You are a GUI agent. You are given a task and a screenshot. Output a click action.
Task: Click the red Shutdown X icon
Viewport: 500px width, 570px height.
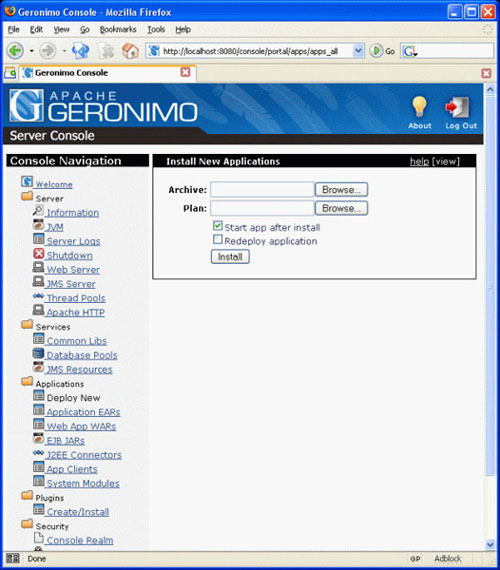tap(38, 253)
